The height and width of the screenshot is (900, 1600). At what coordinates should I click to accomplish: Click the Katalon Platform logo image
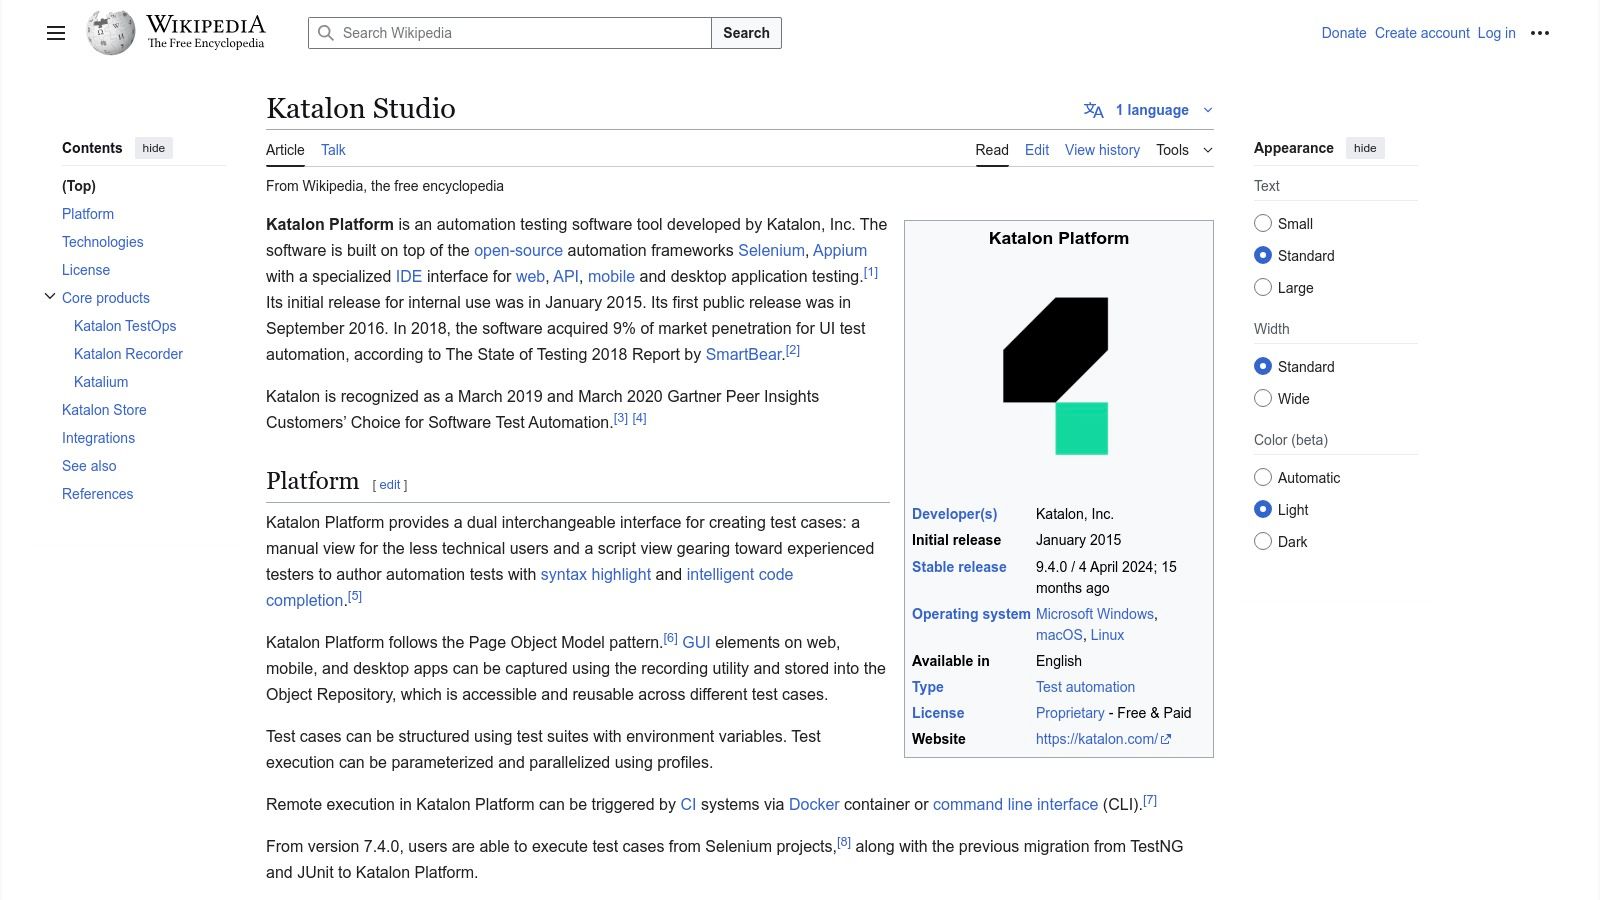1056,376
